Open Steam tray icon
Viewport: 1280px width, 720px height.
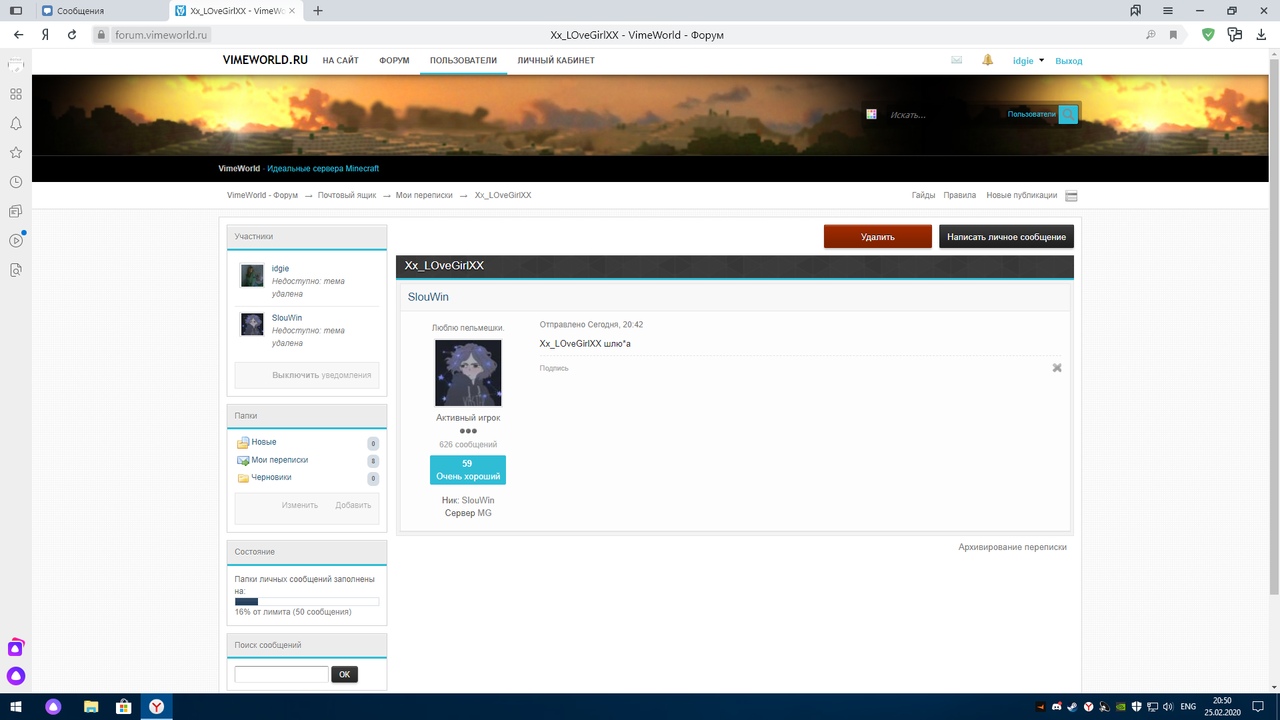[1074, 707]
